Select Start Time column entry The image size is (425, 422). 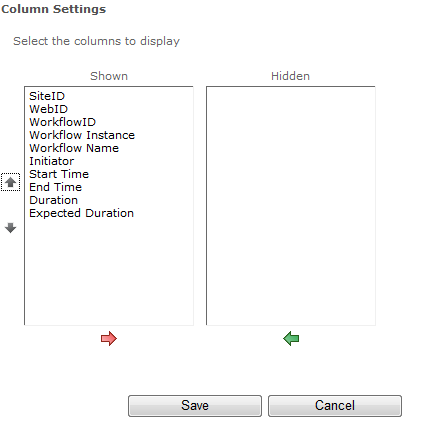tap(59, 174)
